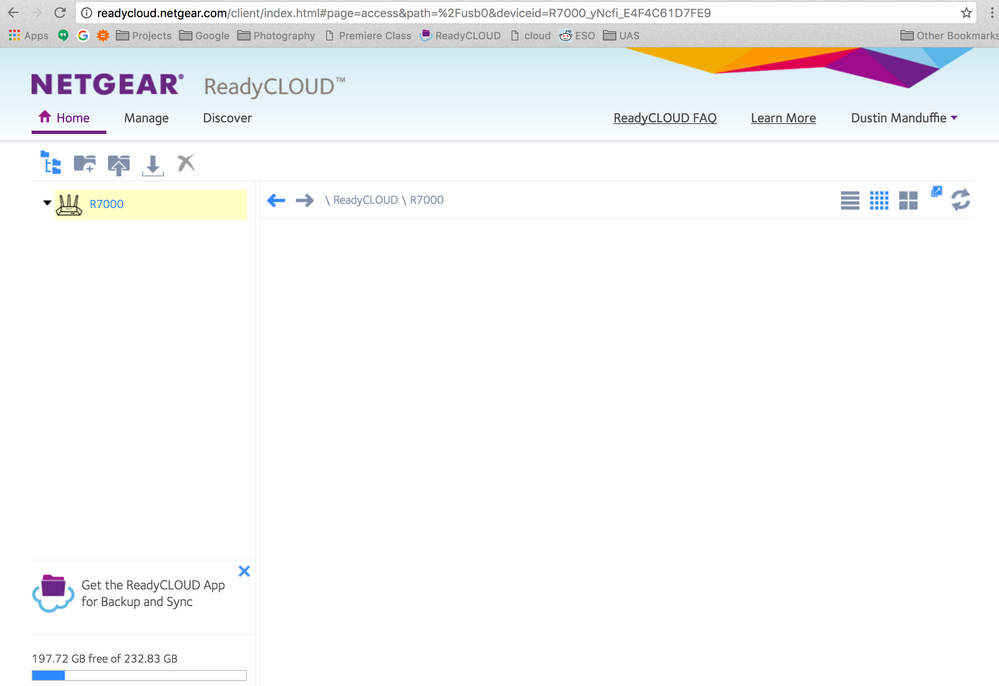This screenshot has width=999, height=686.
Task: Navigate back with the blue left arrow
Action: click(276, 201)
